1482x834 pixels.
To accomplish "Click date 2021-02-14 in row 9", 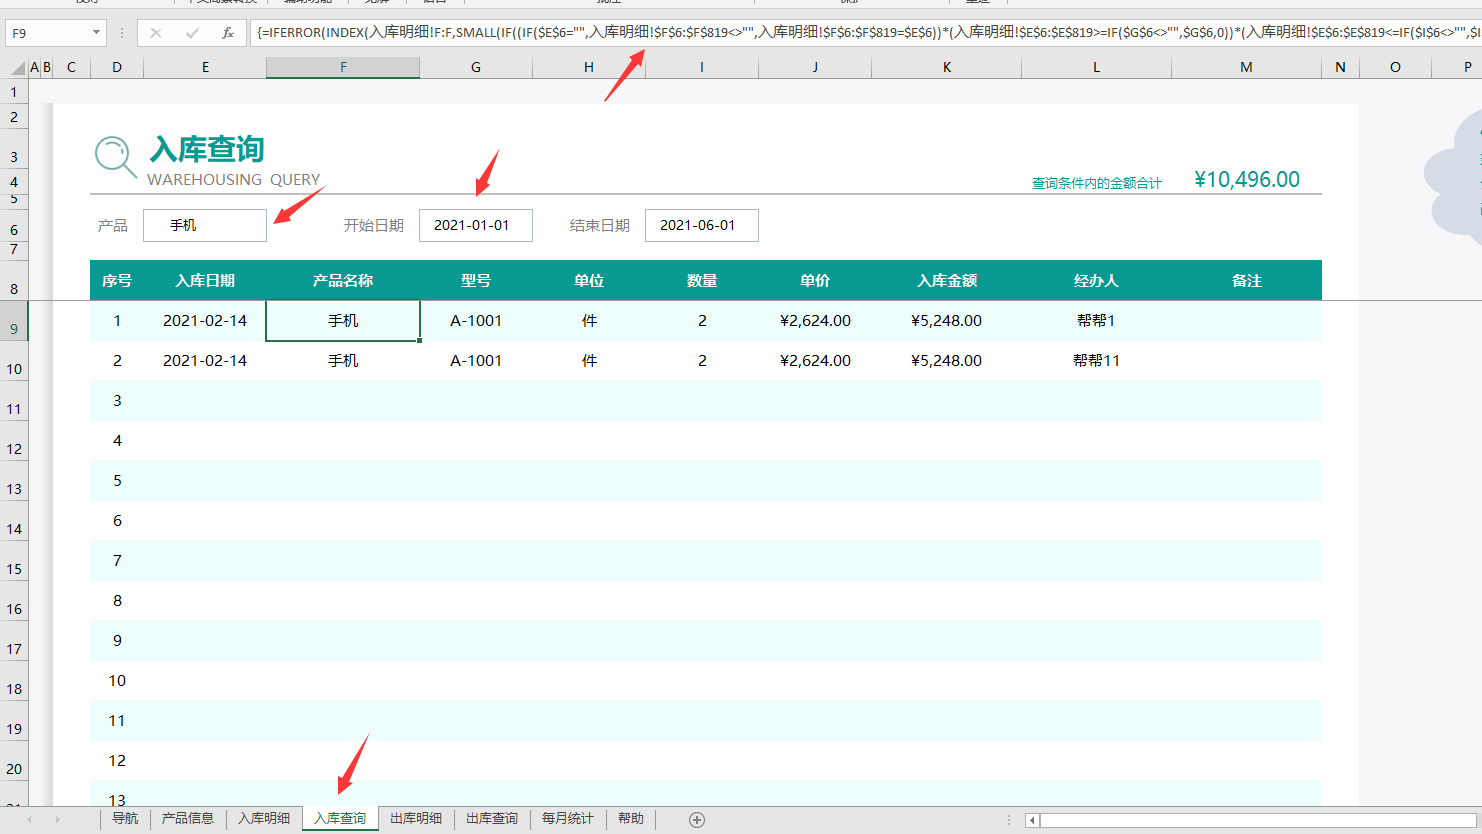I will tap(205, 321).
